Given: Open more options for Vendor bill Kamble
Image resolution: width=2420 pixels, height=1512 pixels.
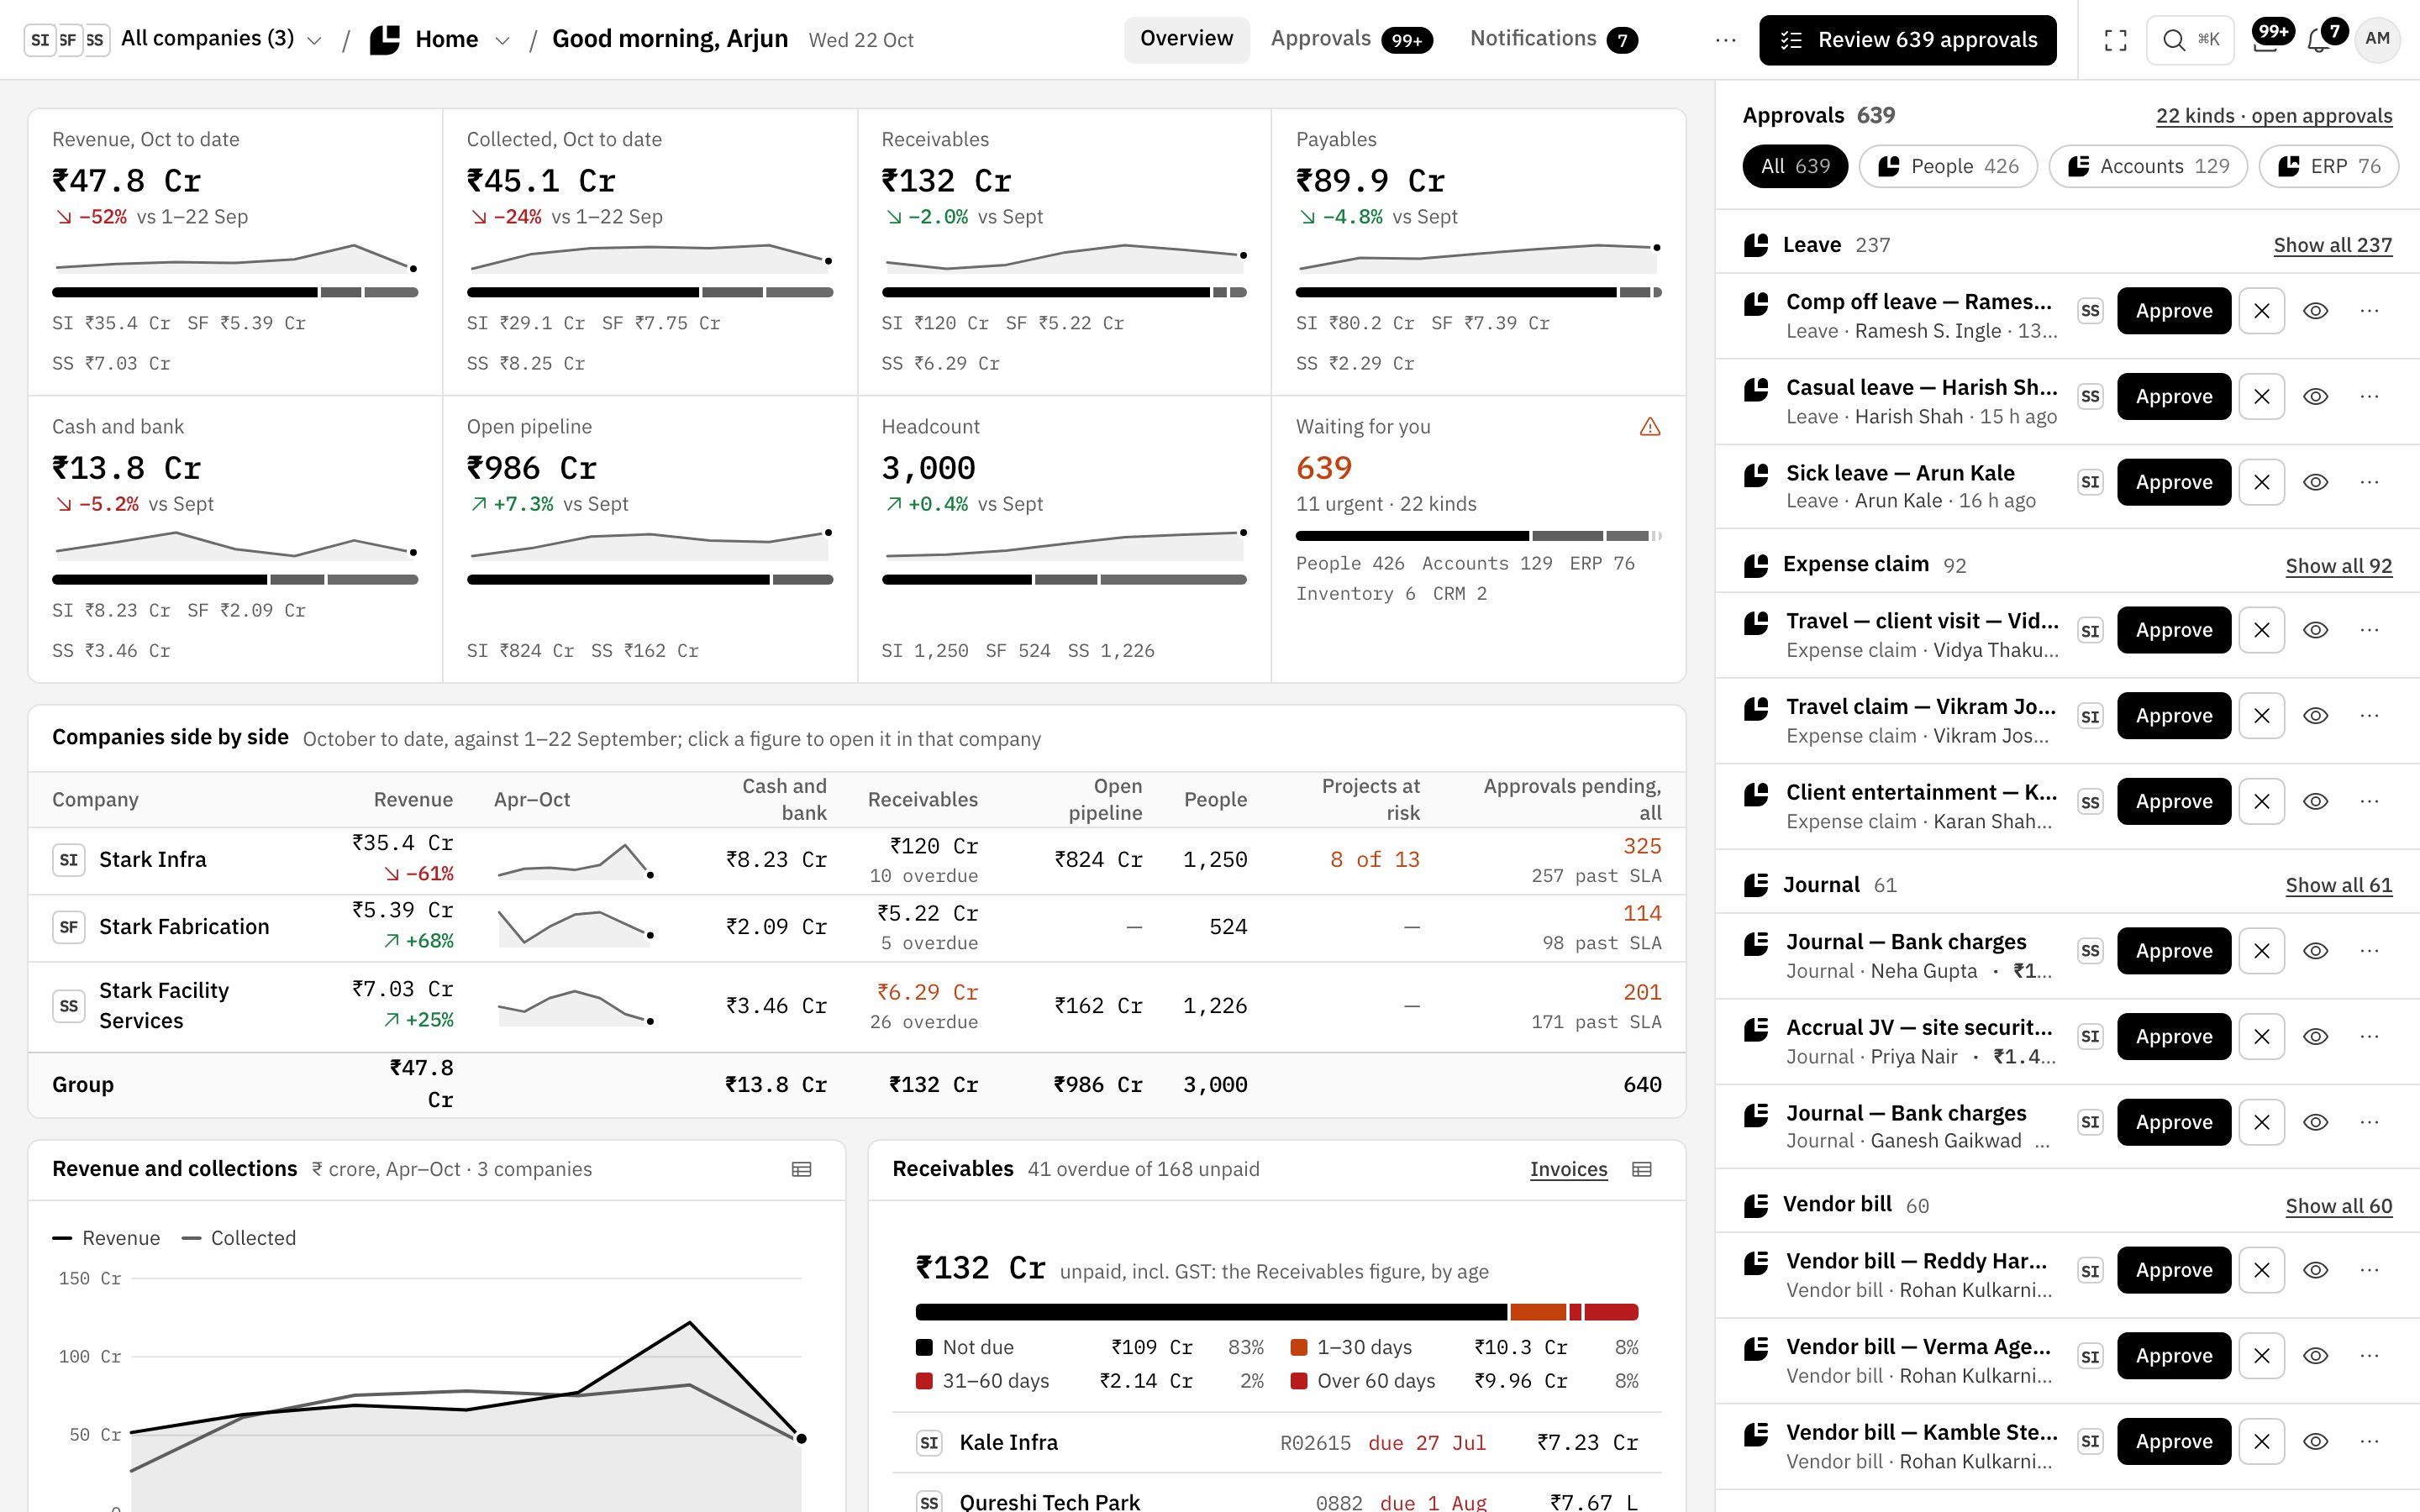Looking at the screenshot, I should point(2369,1441).
